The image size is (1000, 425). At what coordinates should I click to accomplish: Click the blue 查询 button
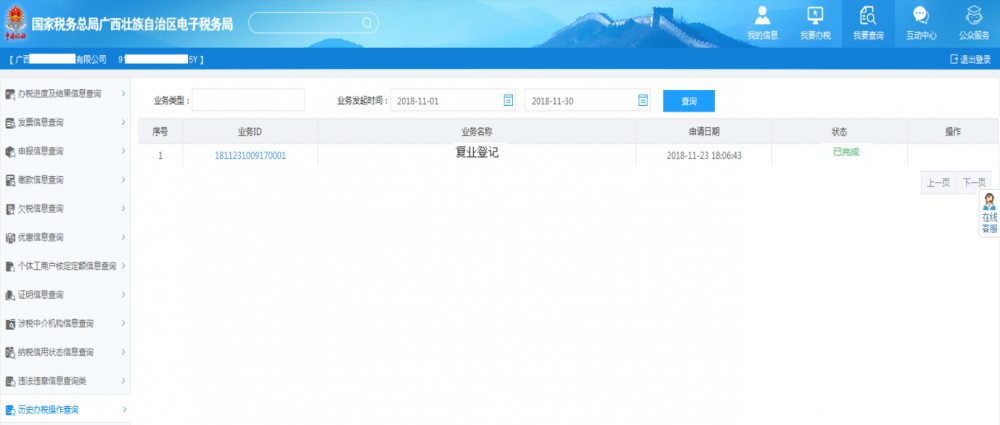point(689,101)
